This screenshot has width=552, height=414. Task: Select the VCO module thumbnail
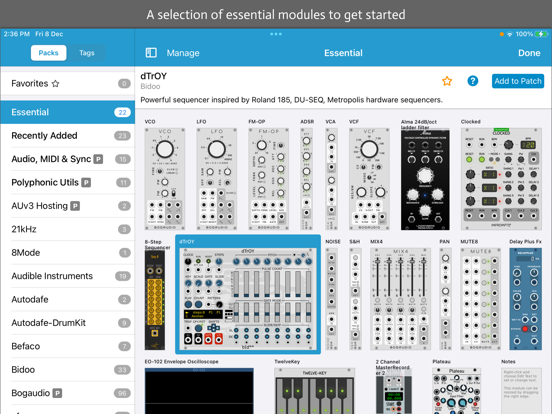tap(165, 179)
